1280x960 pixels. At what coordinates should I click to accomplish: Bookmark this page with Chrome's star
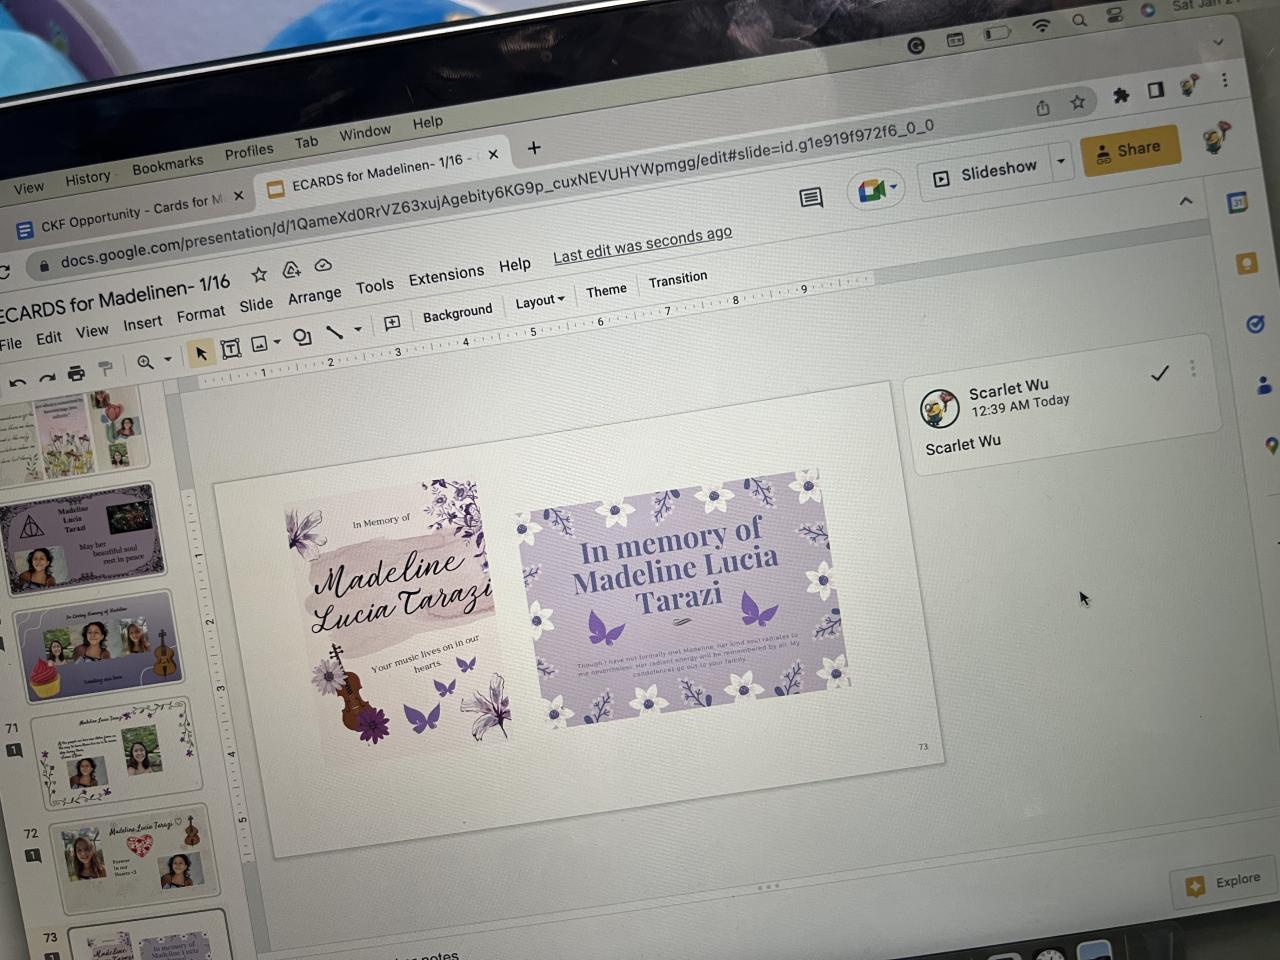[x=1077, y=102]
